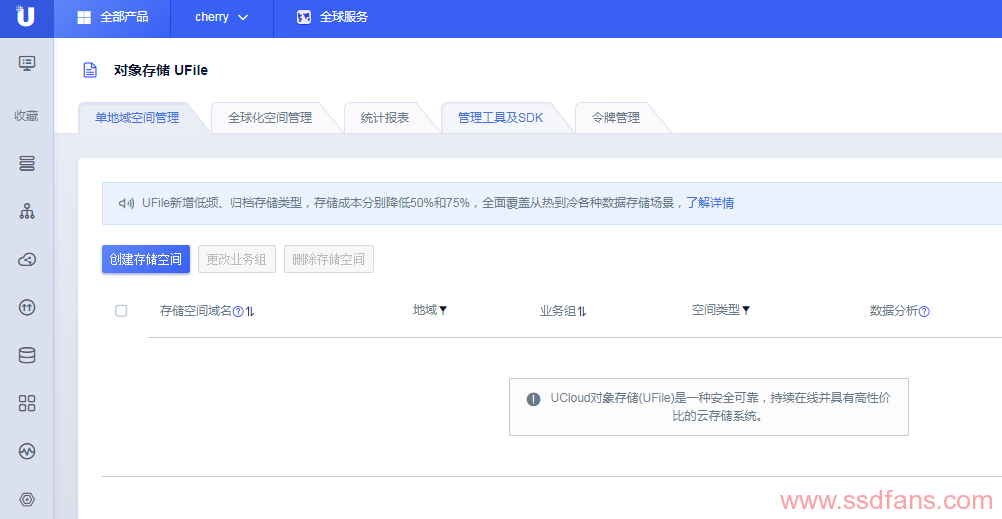This screenshot has height=519, width=1002.
Task: Click the 全球服务 globe icon
Action: pyautogui.click(x=304, y=17)
